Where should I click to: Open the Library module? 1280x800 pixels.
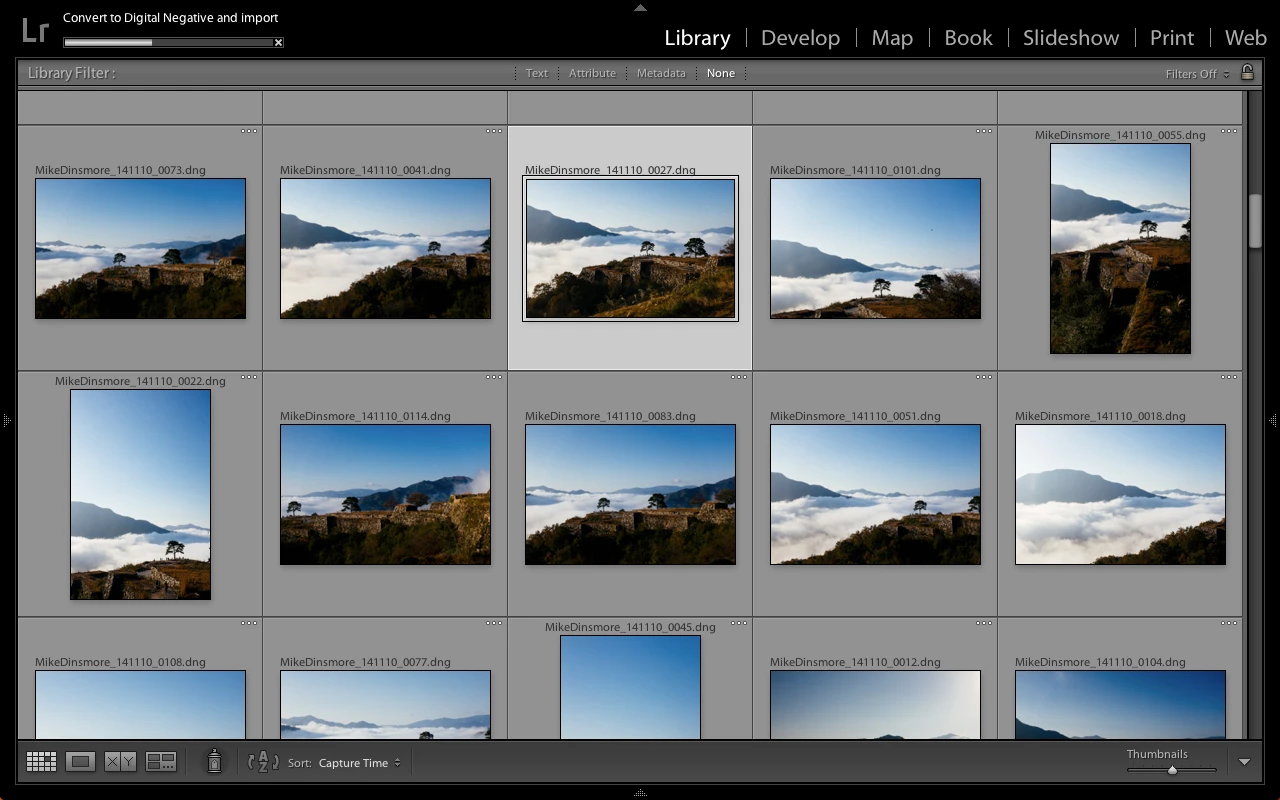tap(697, 38)
